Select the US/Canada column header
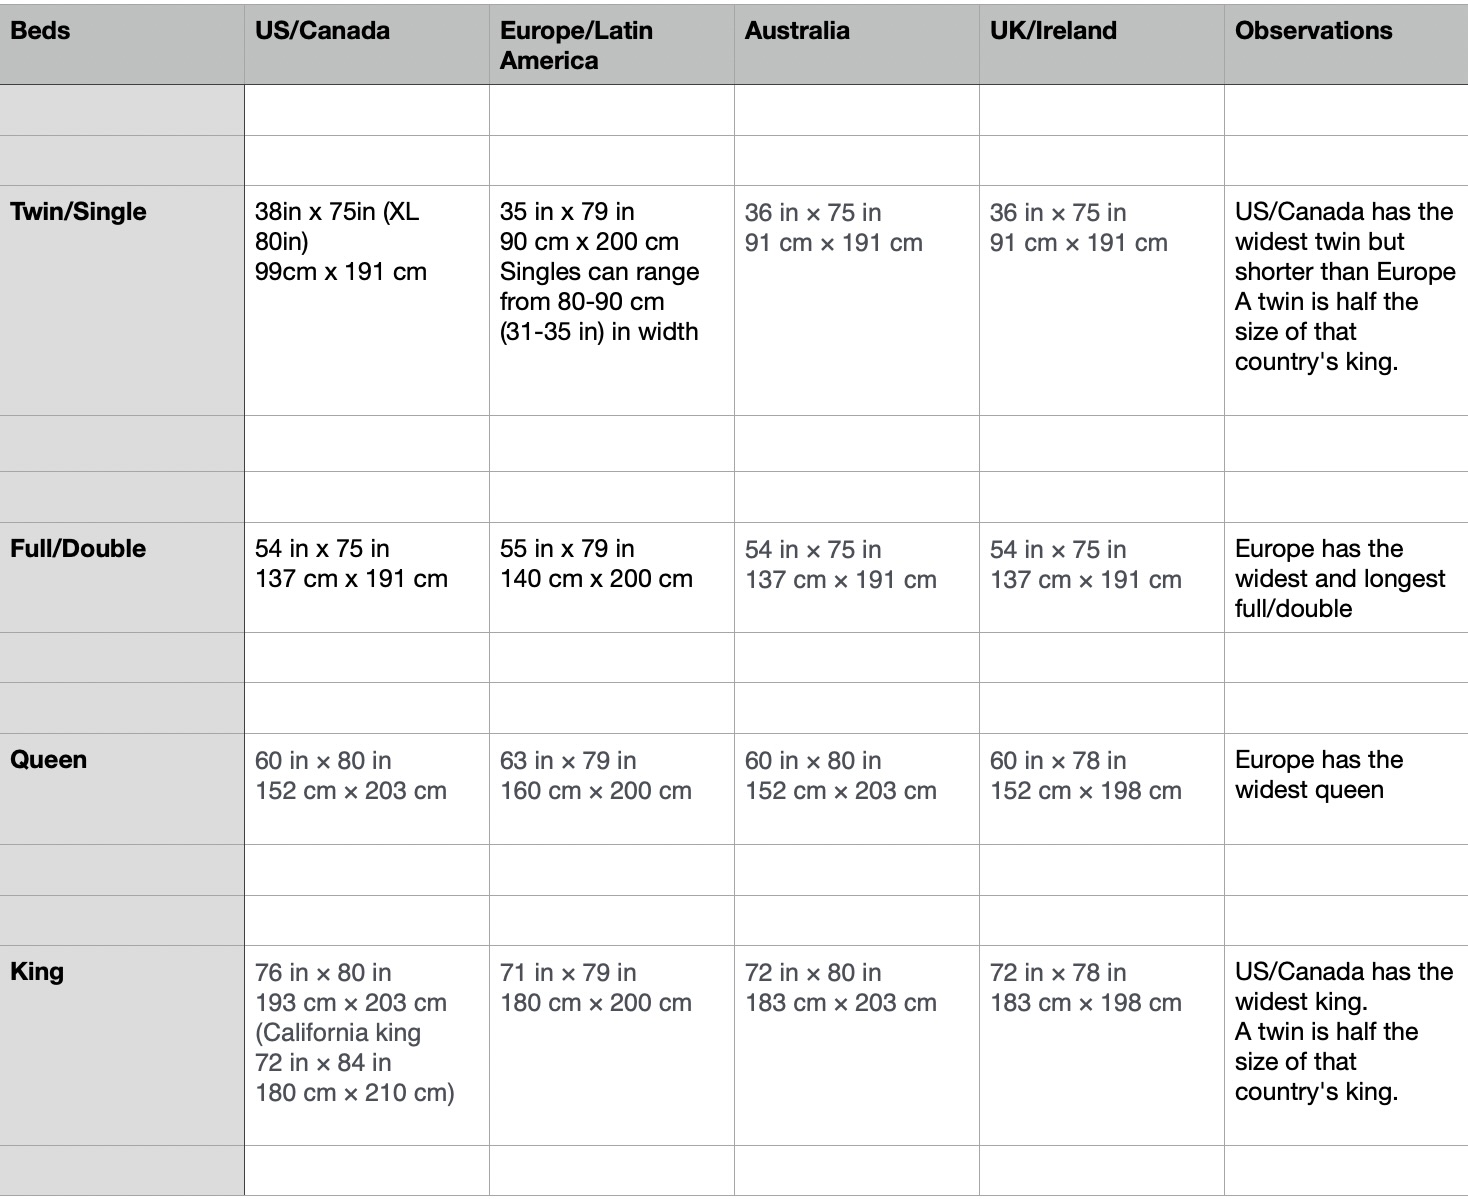The image size is (1468, 1199). coord(366,43)
